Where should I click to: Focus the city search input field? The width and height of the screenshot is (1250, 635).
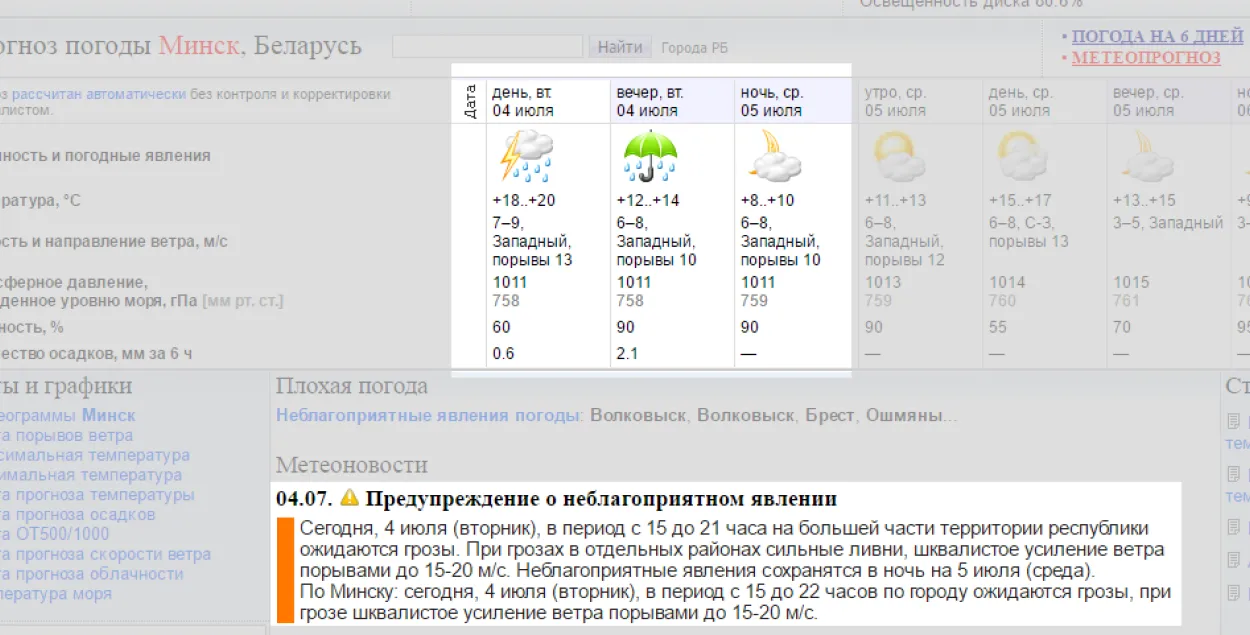click(487, 46)
